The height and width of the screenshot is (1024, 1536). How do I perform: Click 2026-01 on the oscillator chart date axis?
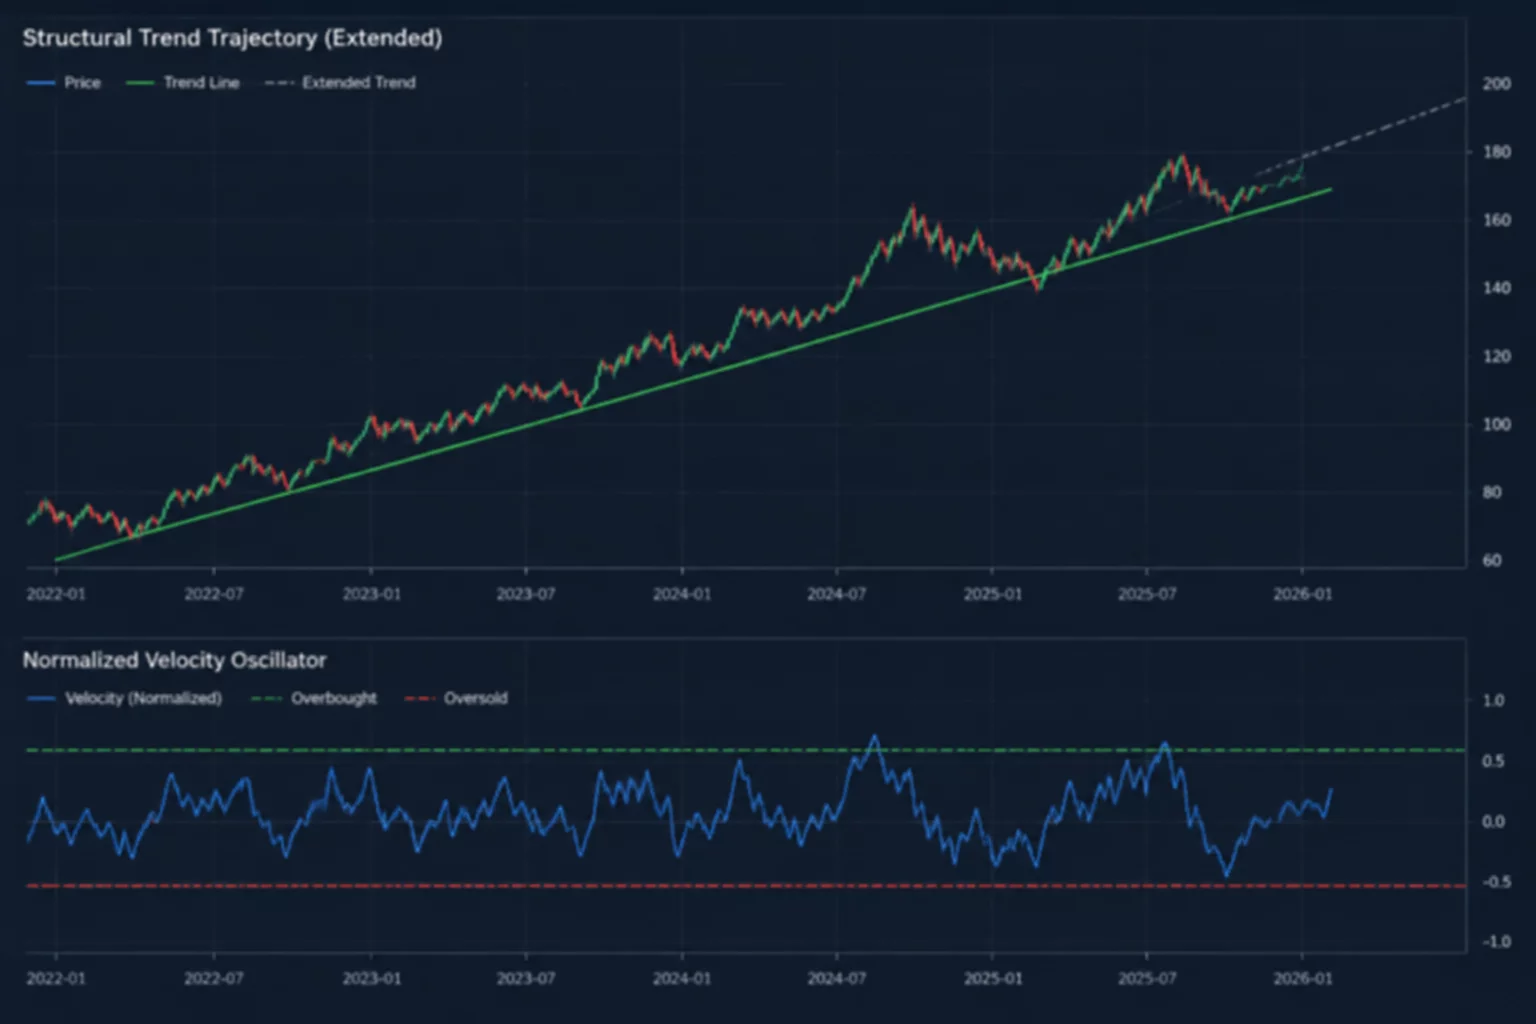point(1303,978)
